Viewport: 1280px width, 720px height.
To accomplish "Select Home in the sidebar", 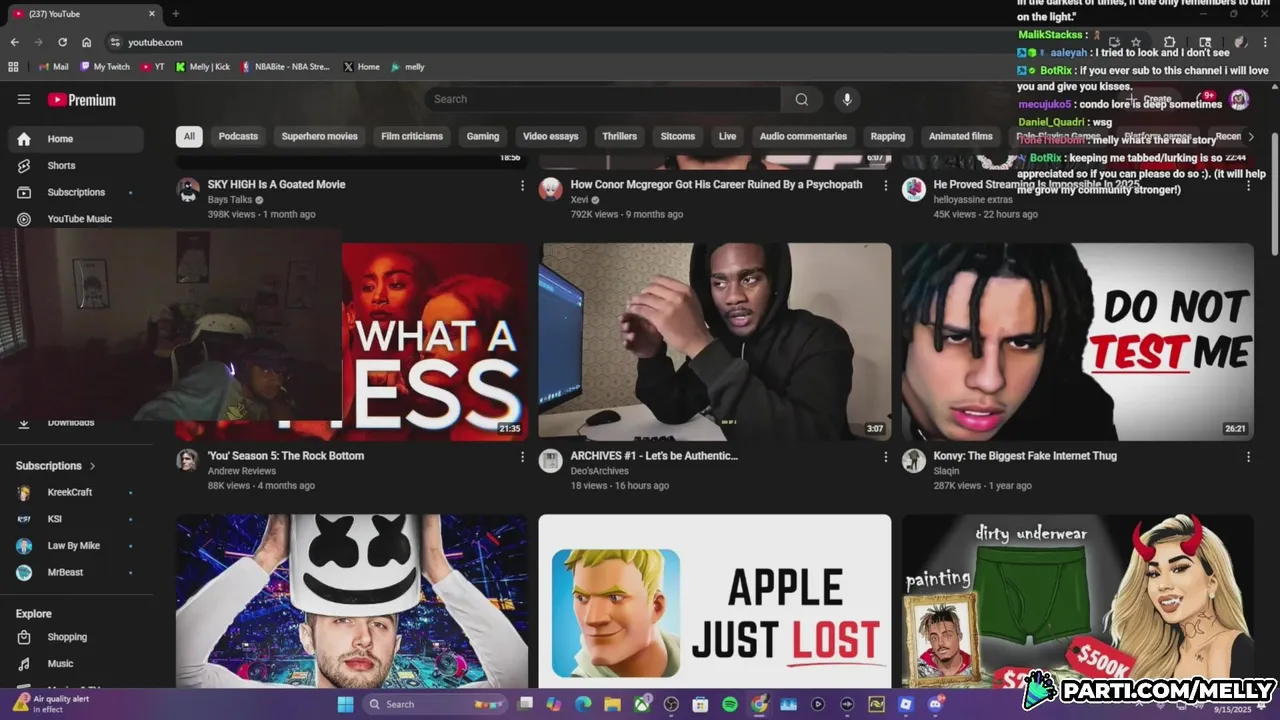I will pyautogui.click(x=76, y=139).
